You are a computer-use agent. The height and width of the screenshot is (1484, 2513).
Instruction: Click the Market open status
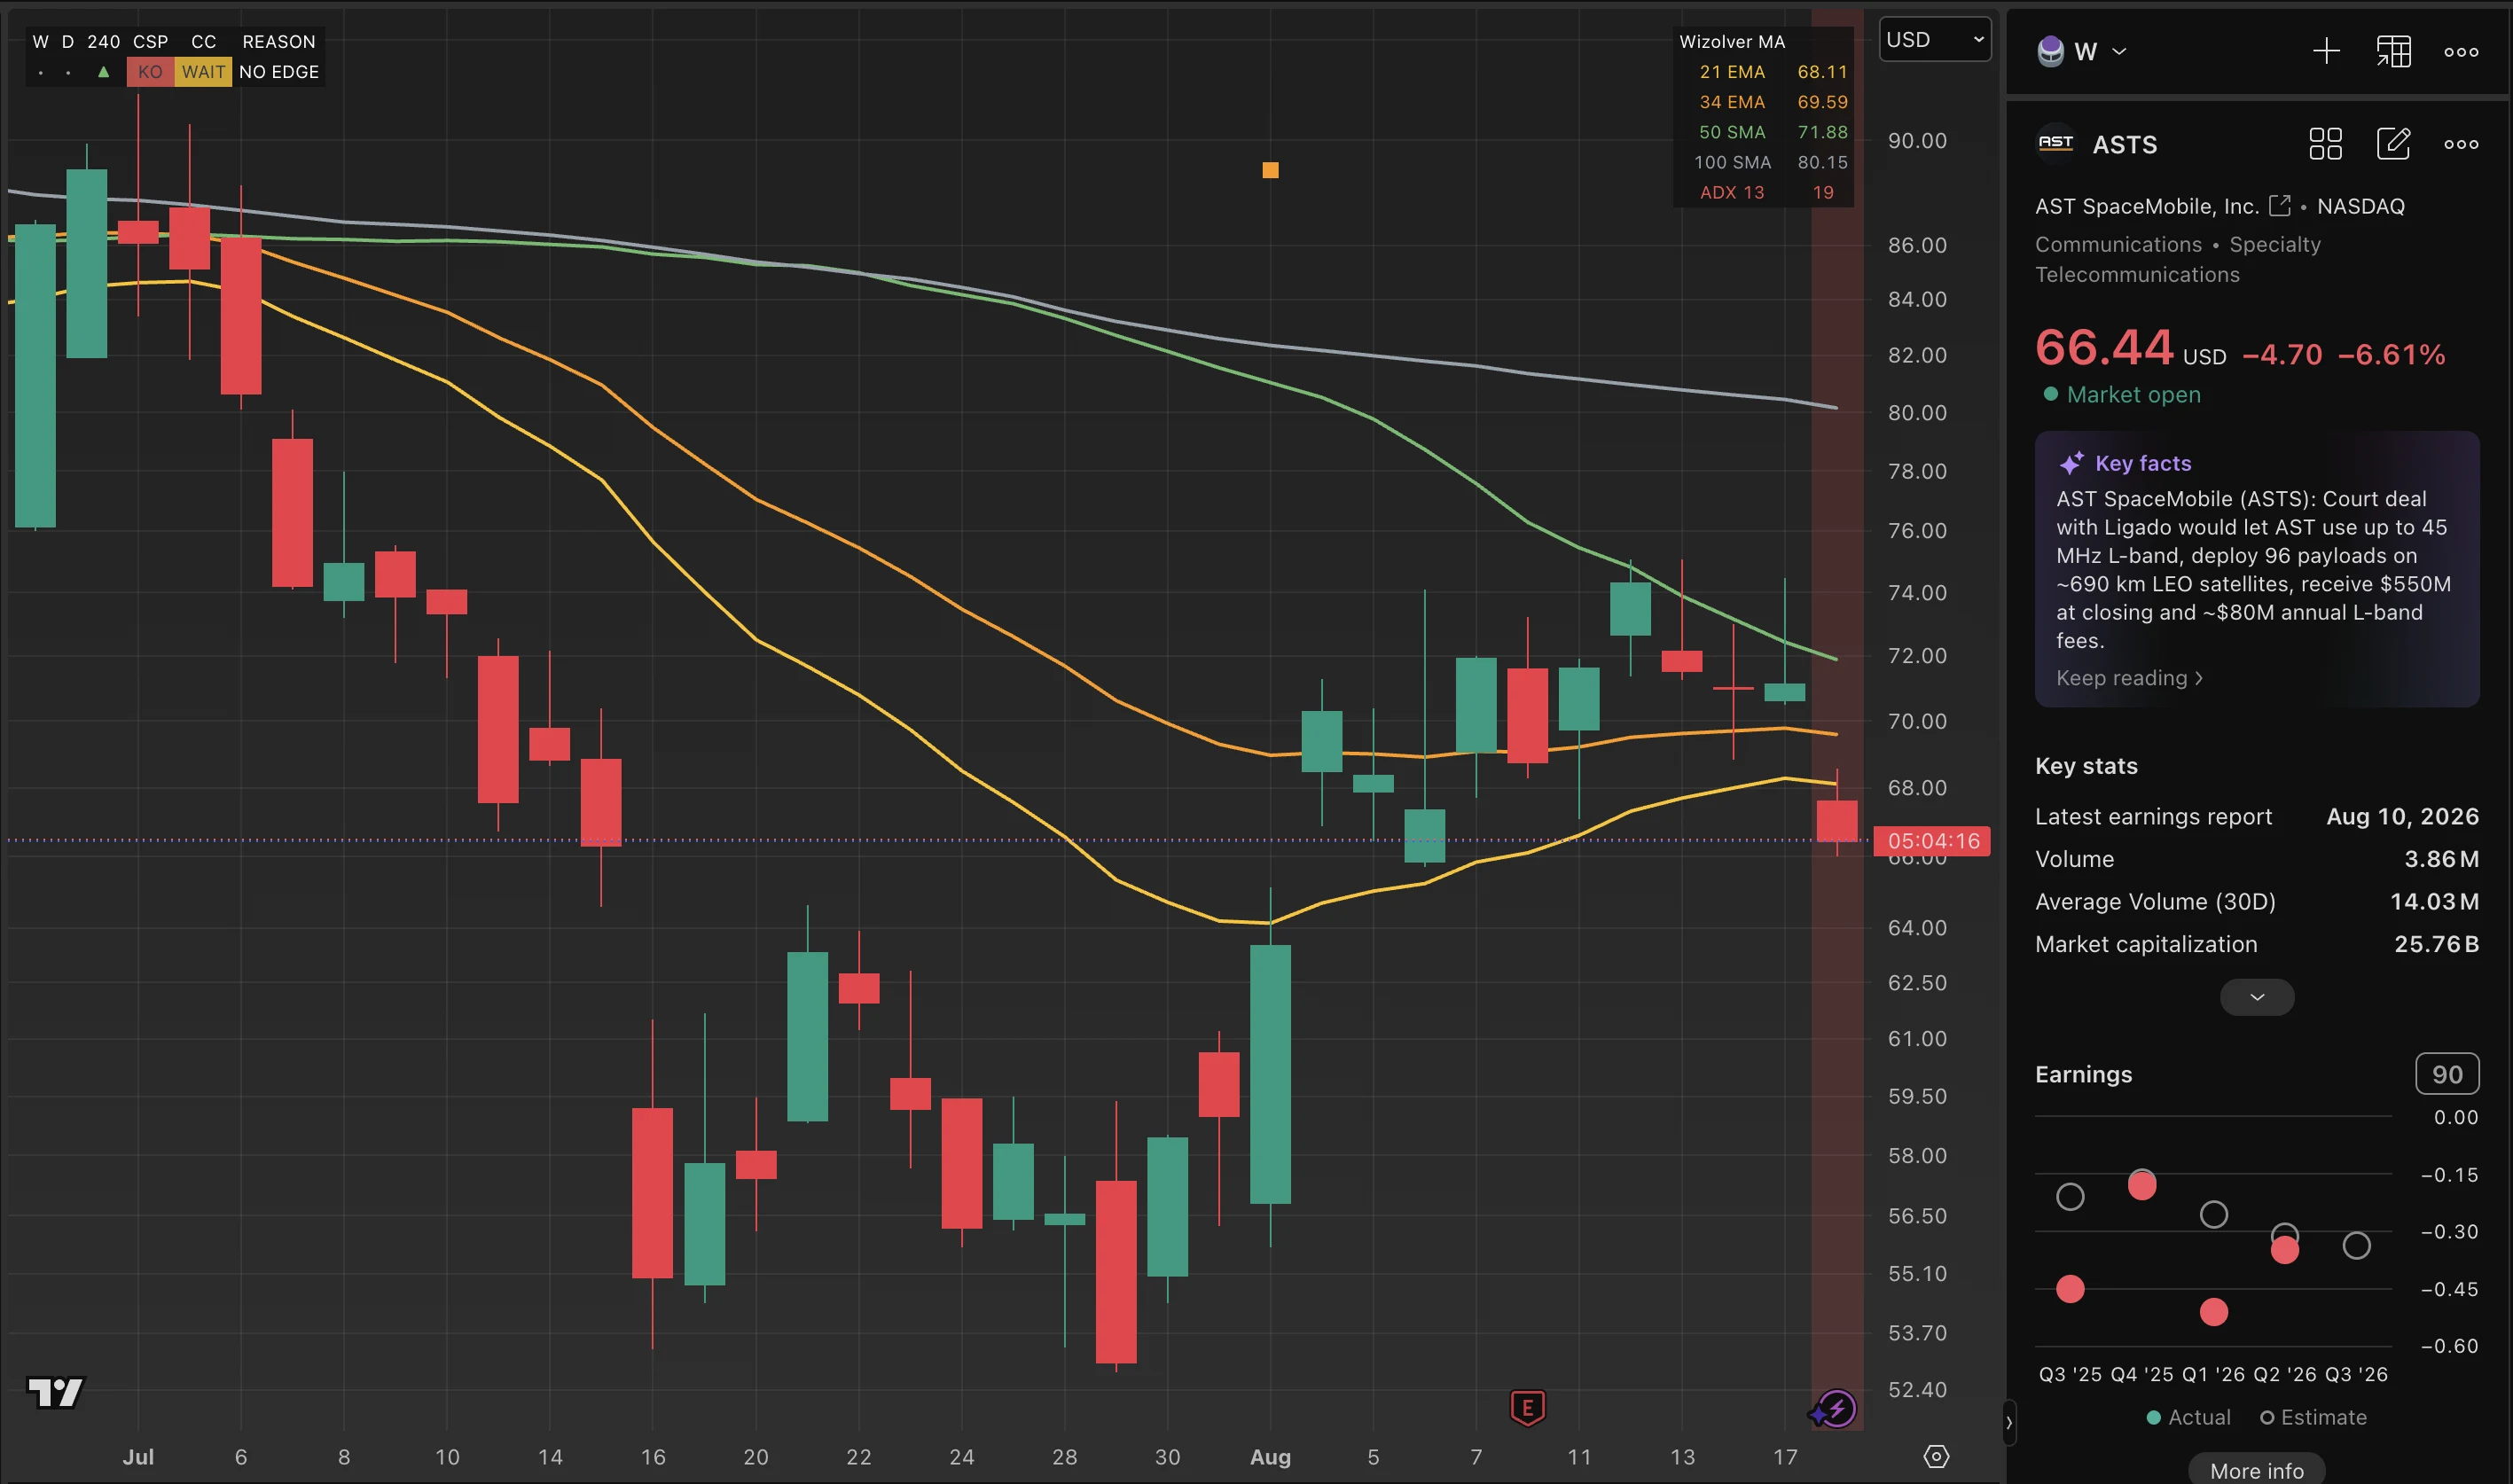tap(2122, 395)
